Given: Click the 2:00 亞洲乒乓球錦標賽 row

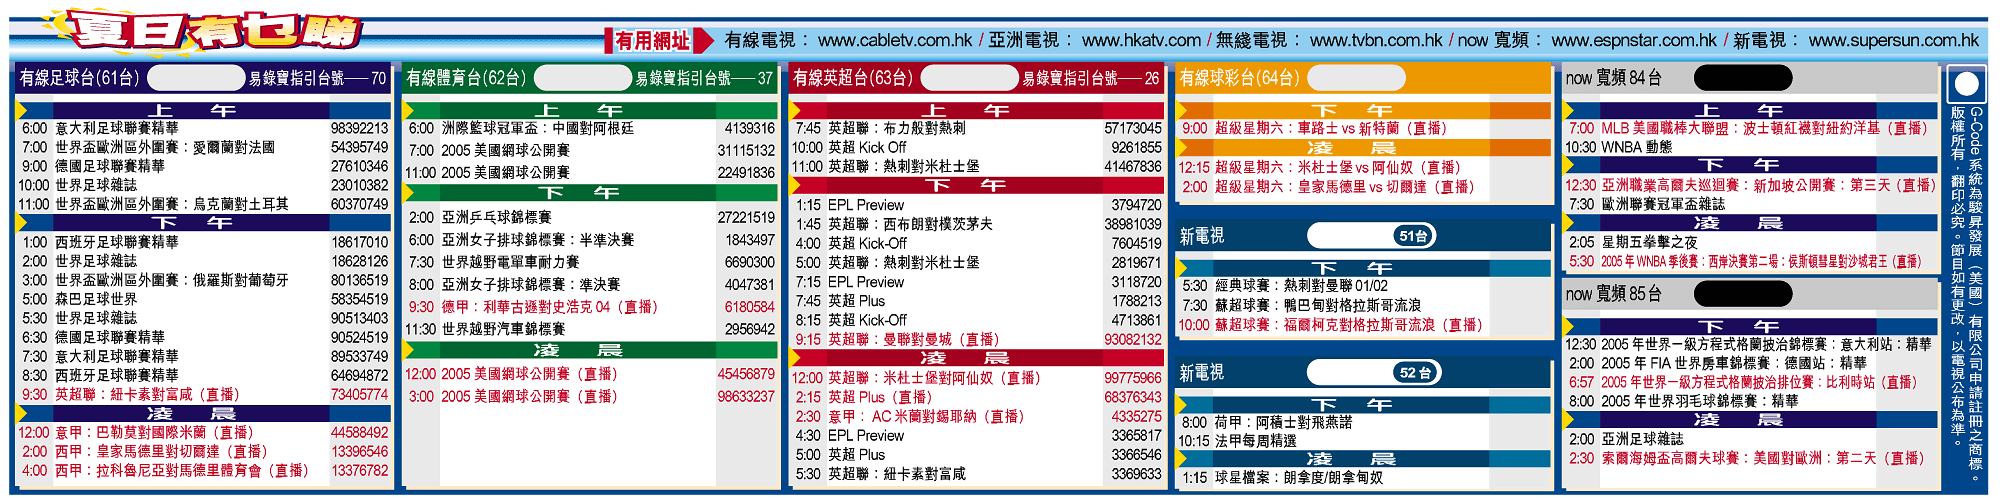Looking at the screenshot, I should coord(590,217).
